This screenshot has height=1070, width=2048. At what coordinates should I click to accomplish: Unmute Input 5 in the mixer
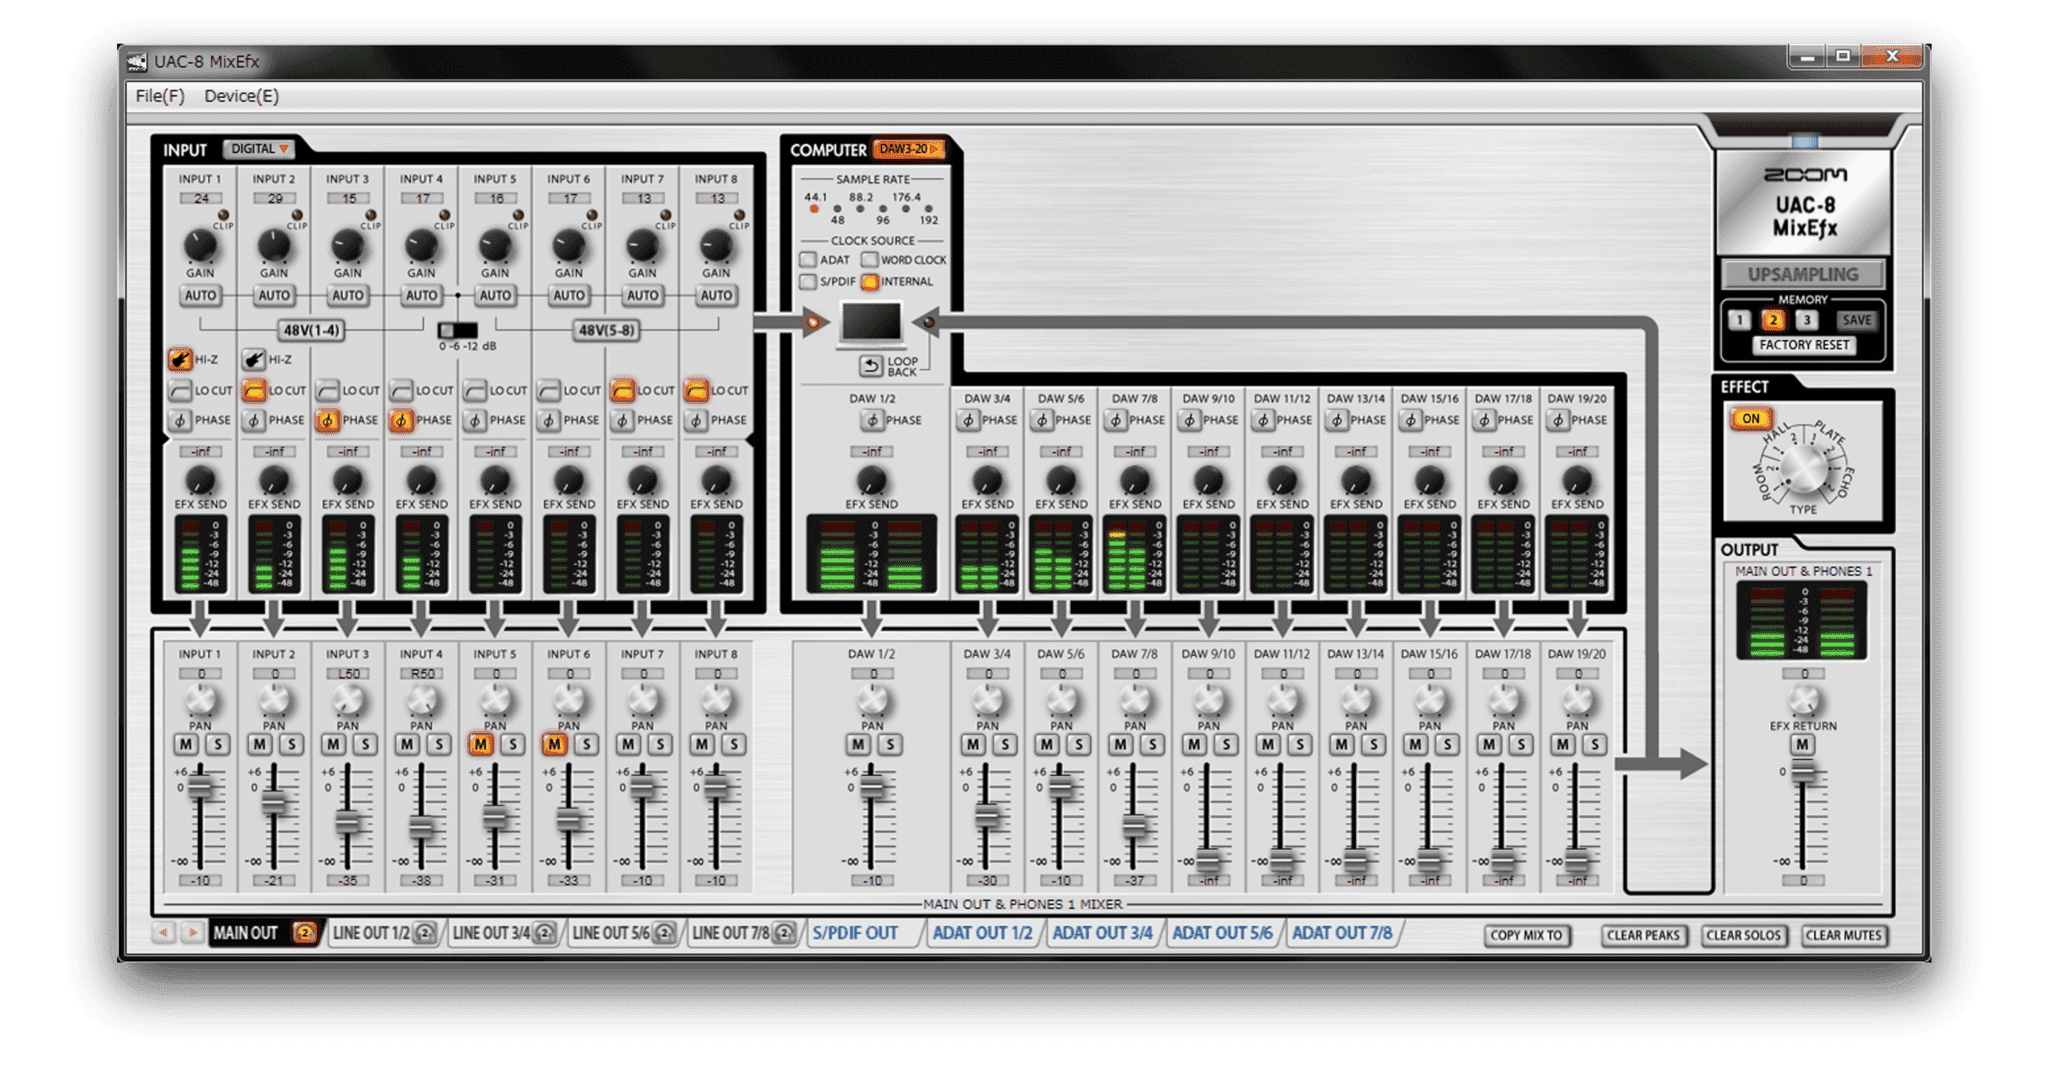point(481,744)
